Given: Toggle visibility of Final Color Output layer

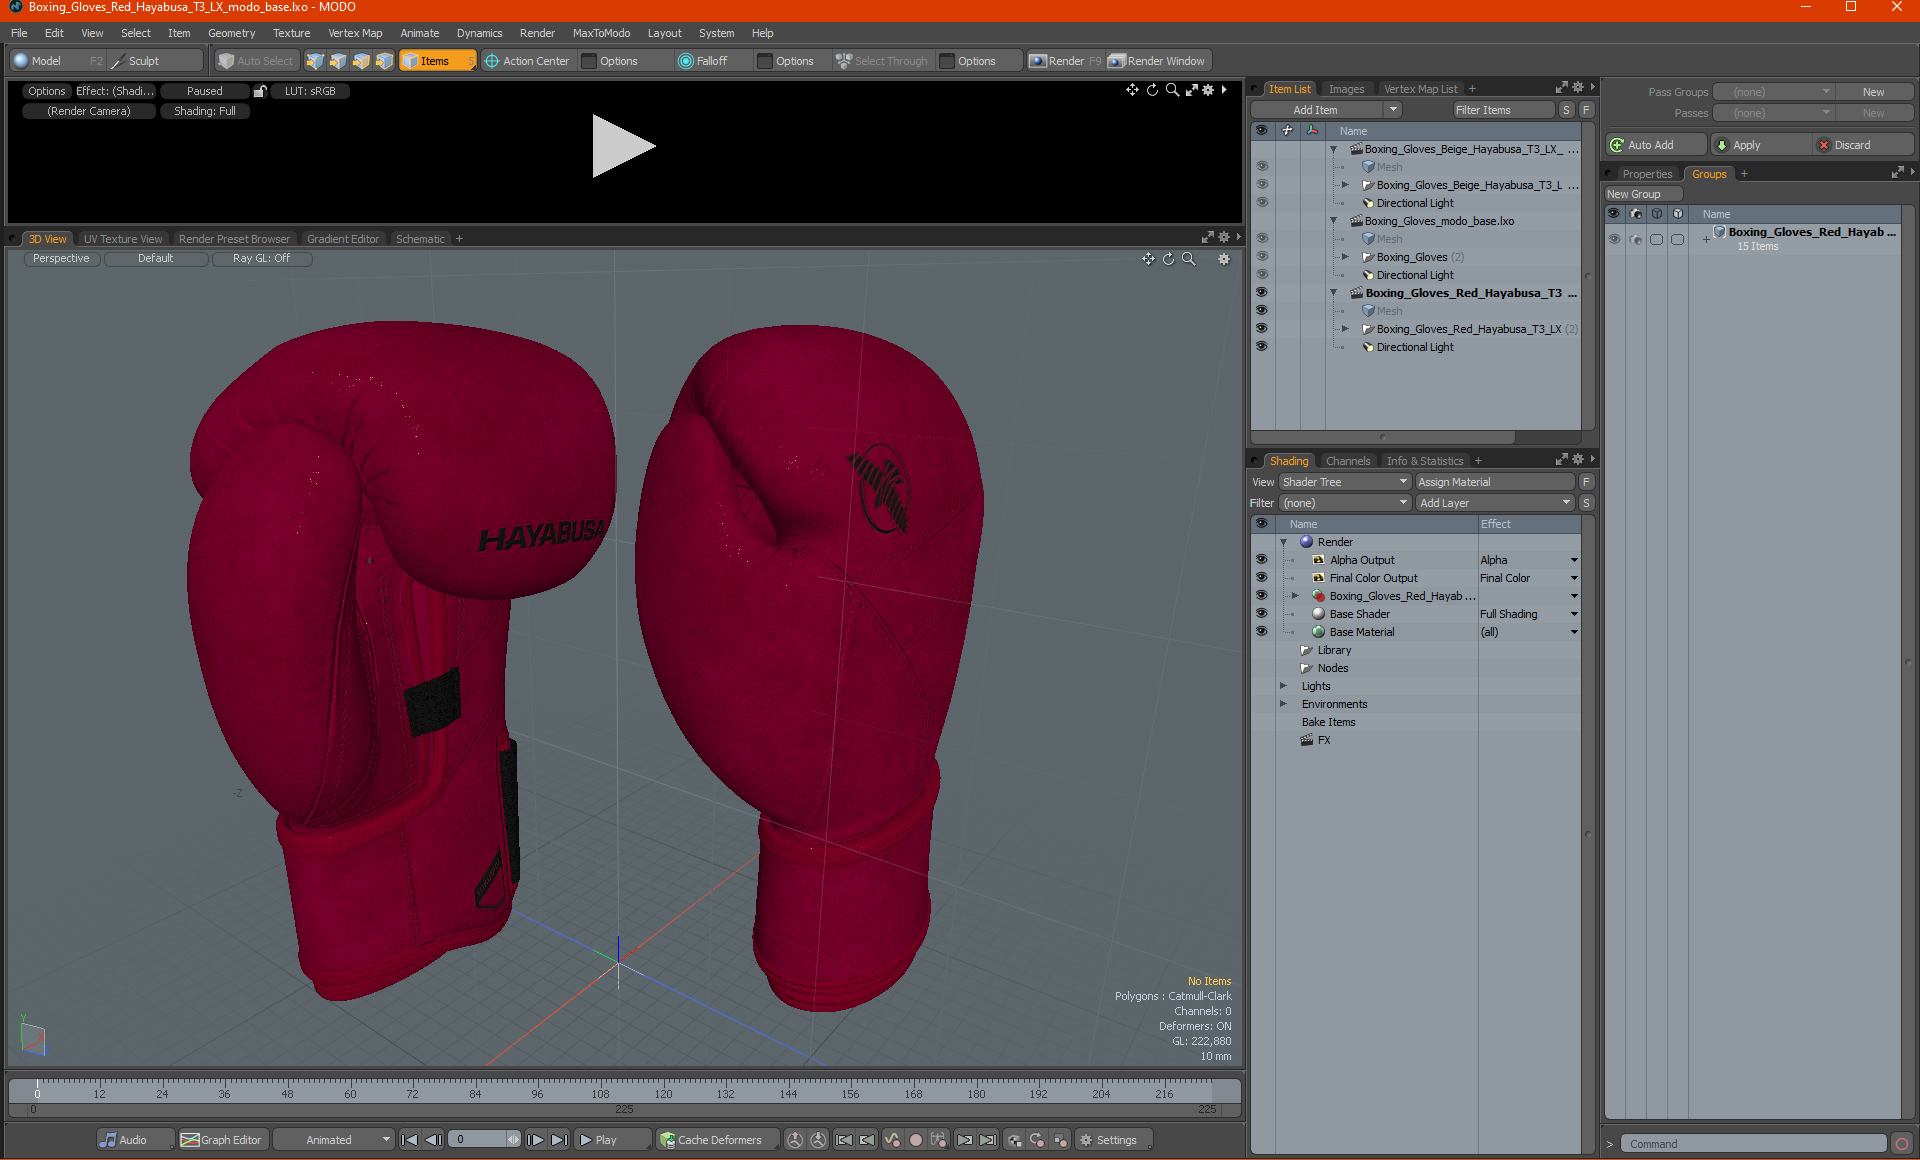Looking at the screenshot, I should [x=1262, y=578].
